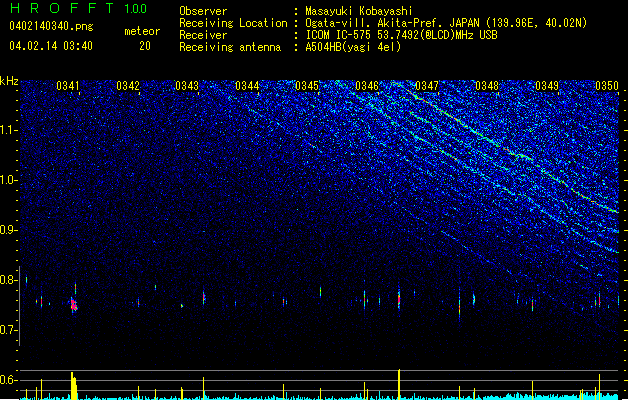Click the 1.1 kHz axis label
Screen dimensions: 629x400
(8, 130)
